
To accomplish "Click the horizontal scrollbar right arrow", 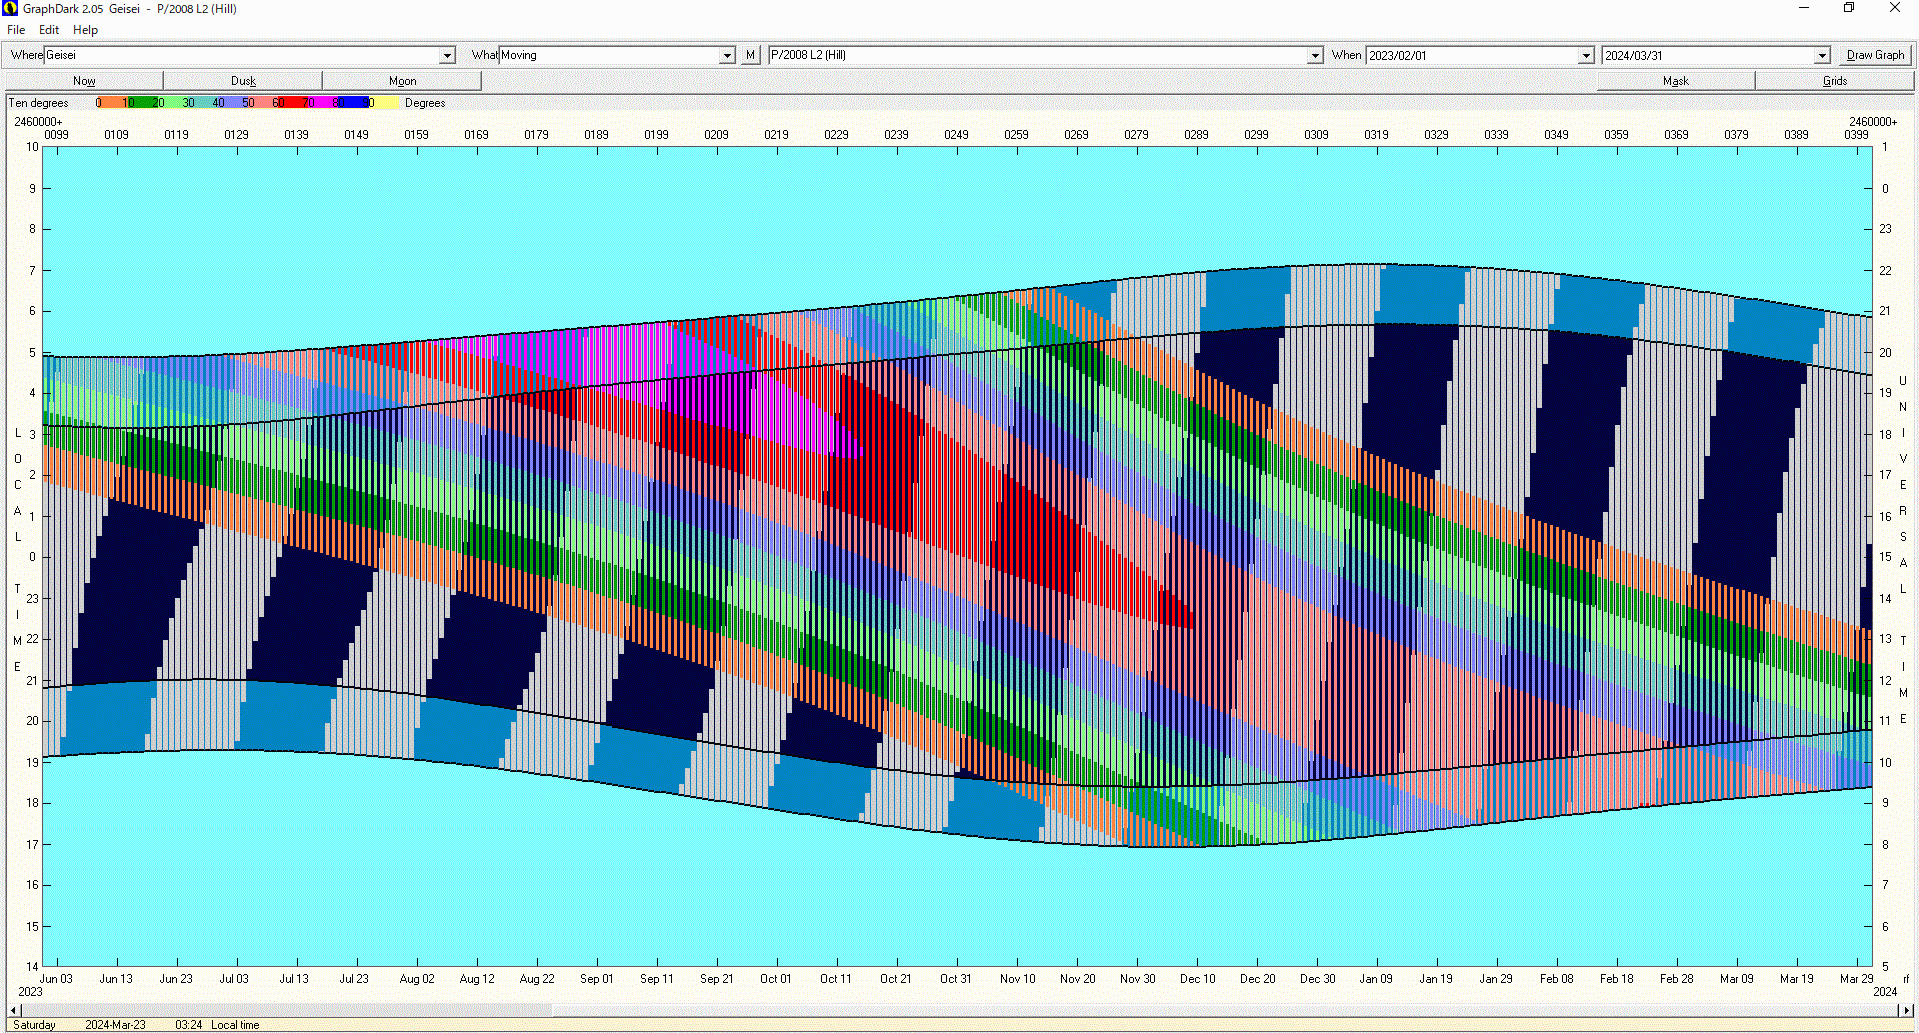I will (x=1906, y=1010).
